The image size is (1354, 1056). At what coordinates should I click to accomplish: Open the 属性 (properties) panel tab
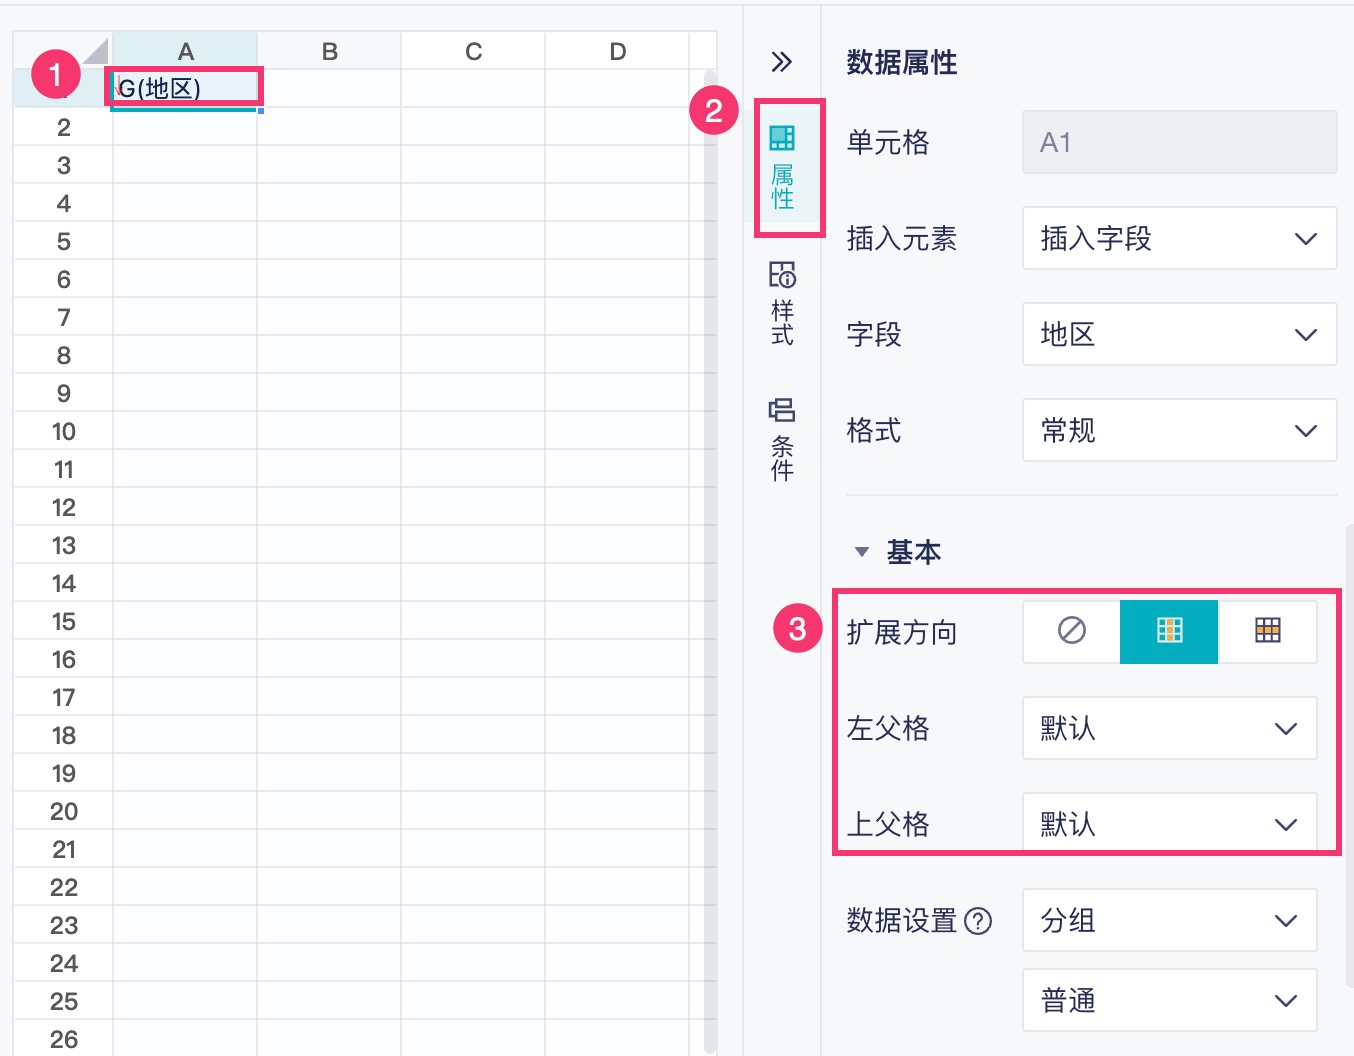tap(782, 168)
